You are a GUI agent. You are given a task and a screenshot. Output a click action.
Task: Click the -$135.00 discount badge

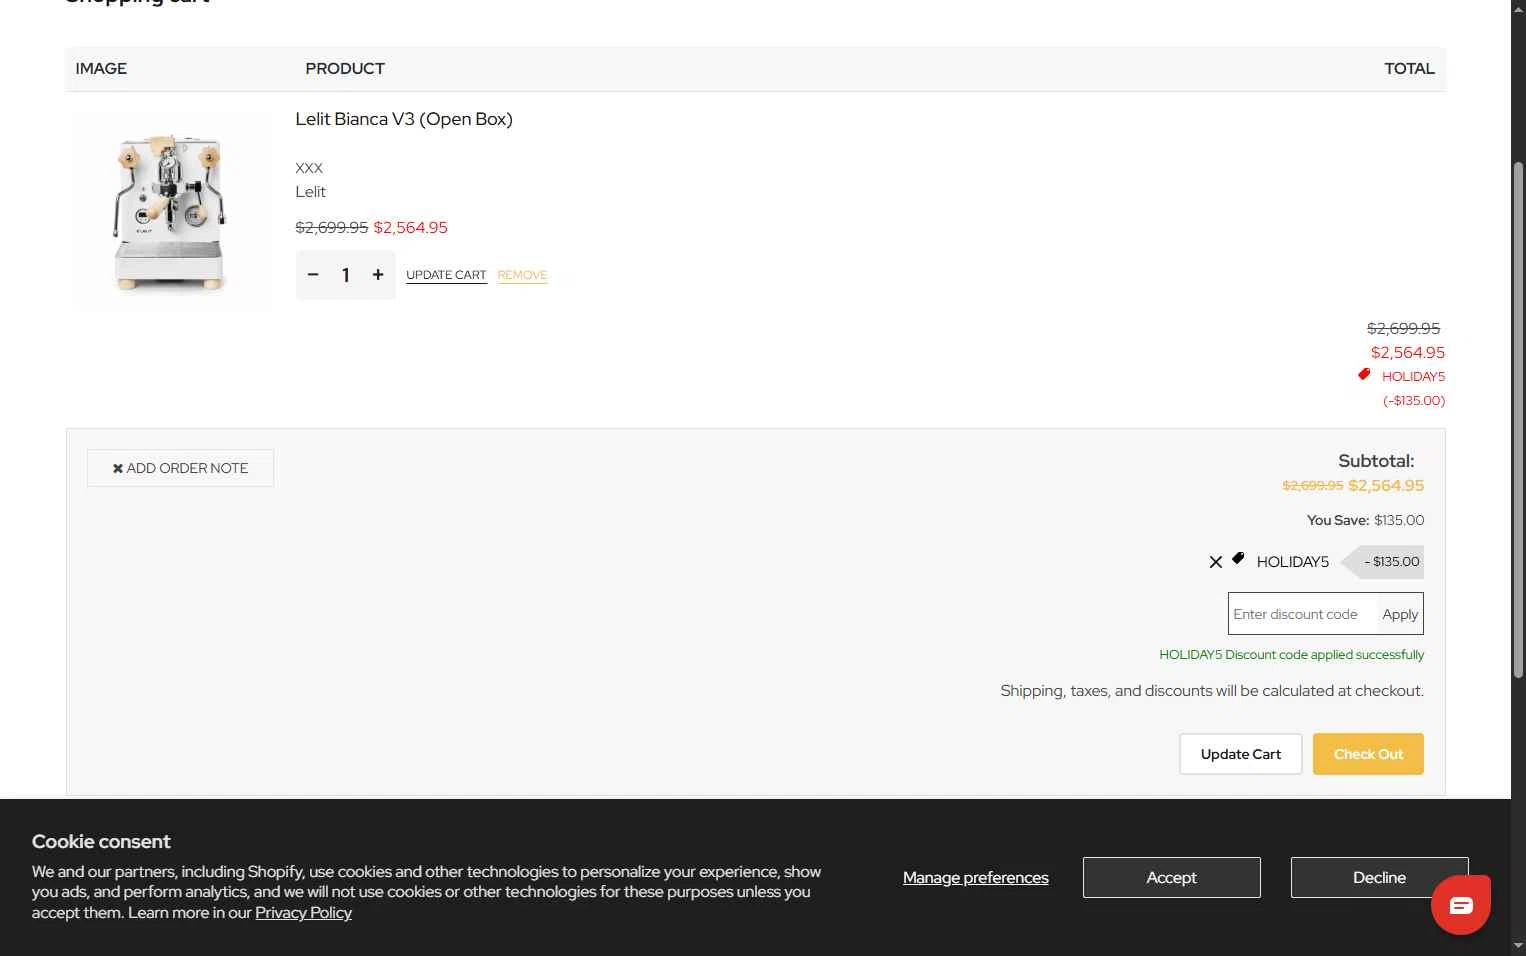point(1383,562)
